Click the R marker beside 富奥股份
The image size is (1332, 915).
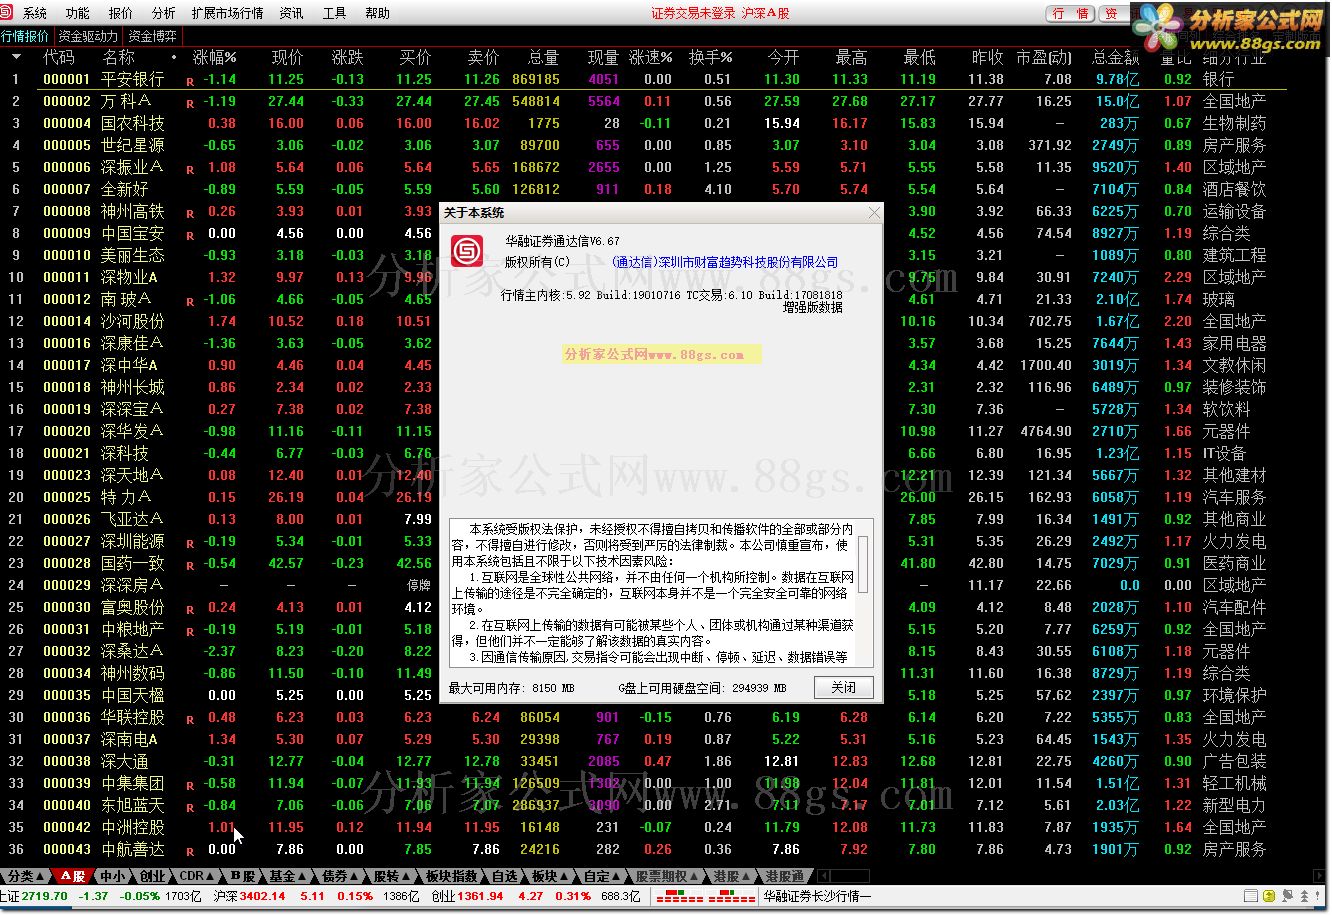pyautogui.click(x=190, y=609)
